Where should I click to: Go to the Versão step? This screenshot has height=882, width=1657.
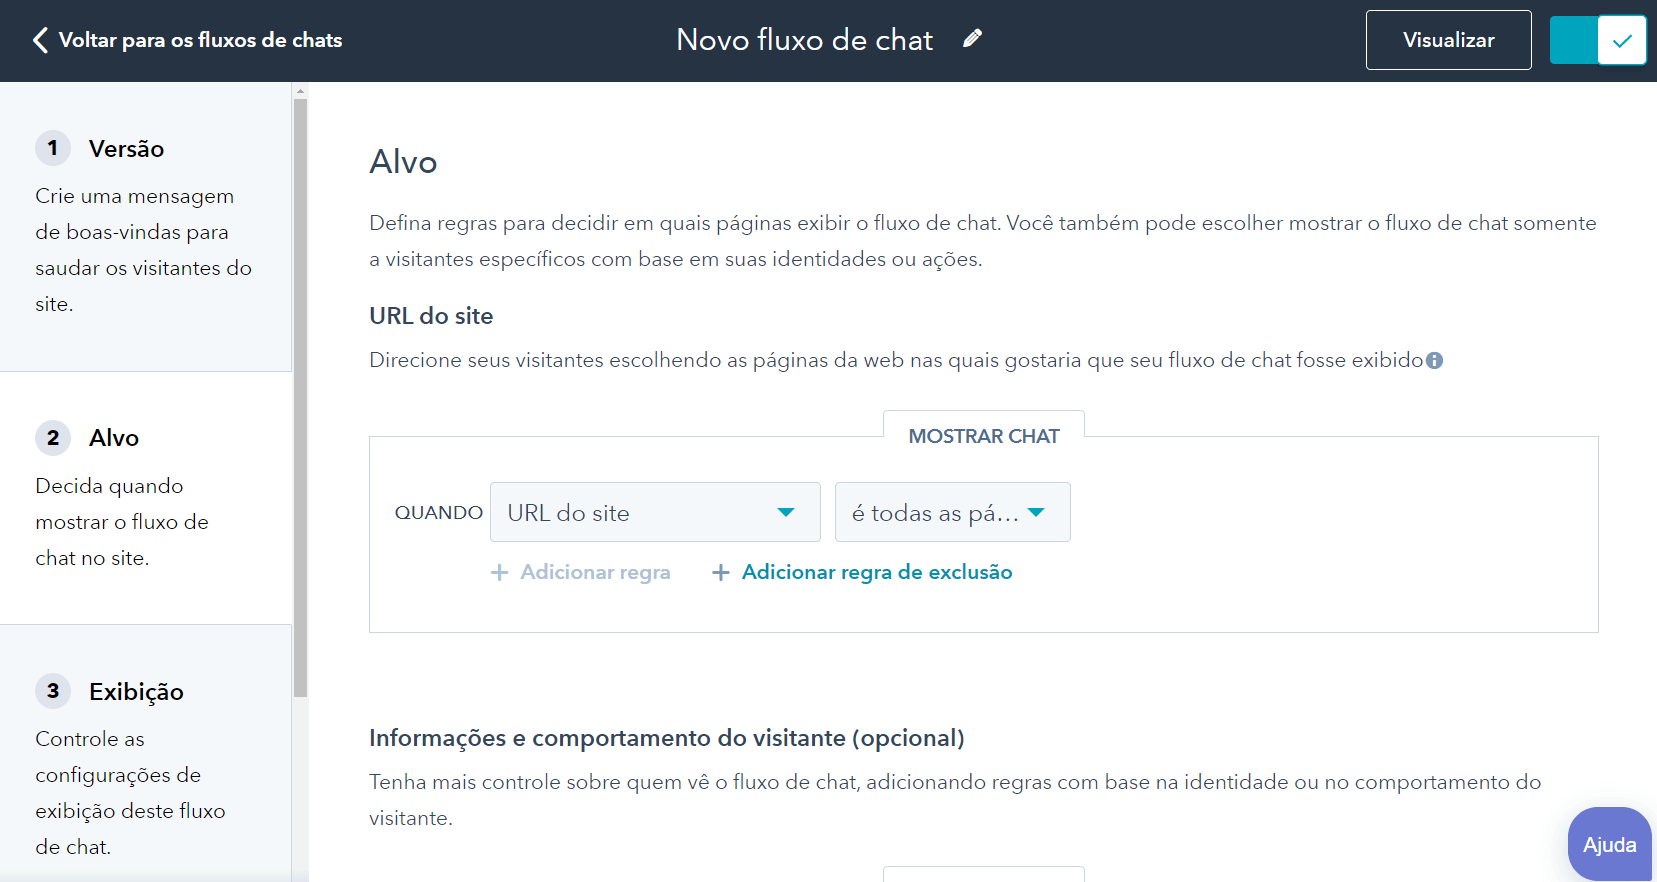pyautogui.click(x=126, y=149)
